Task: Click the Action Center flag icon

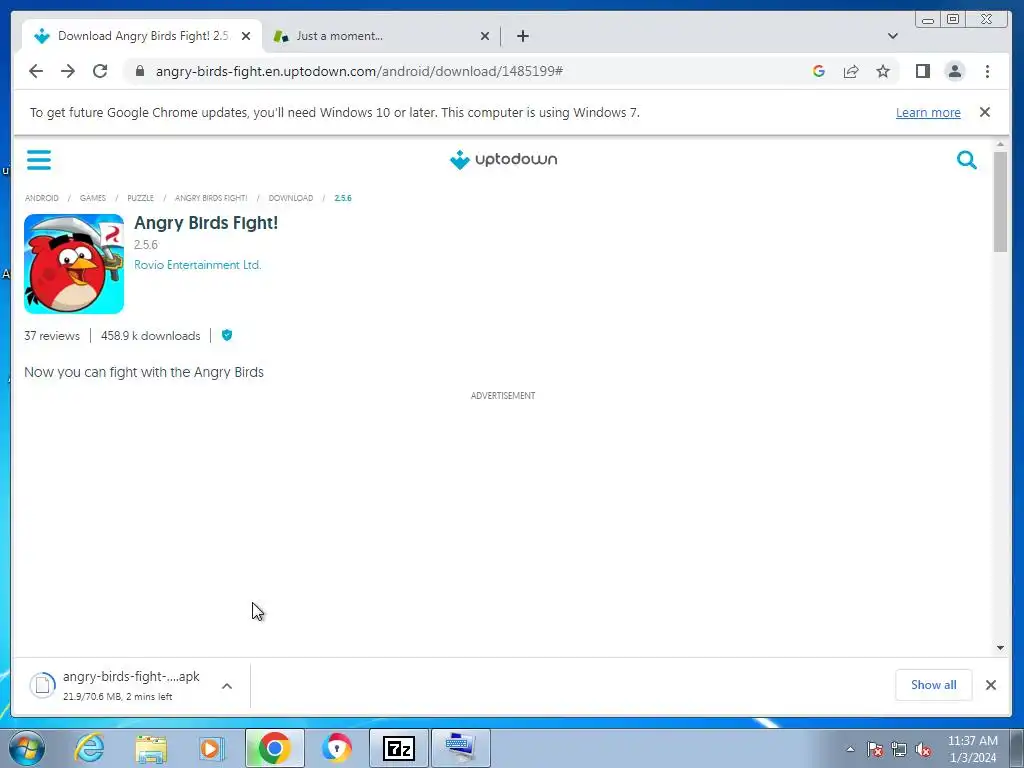Action: [875, 750]
